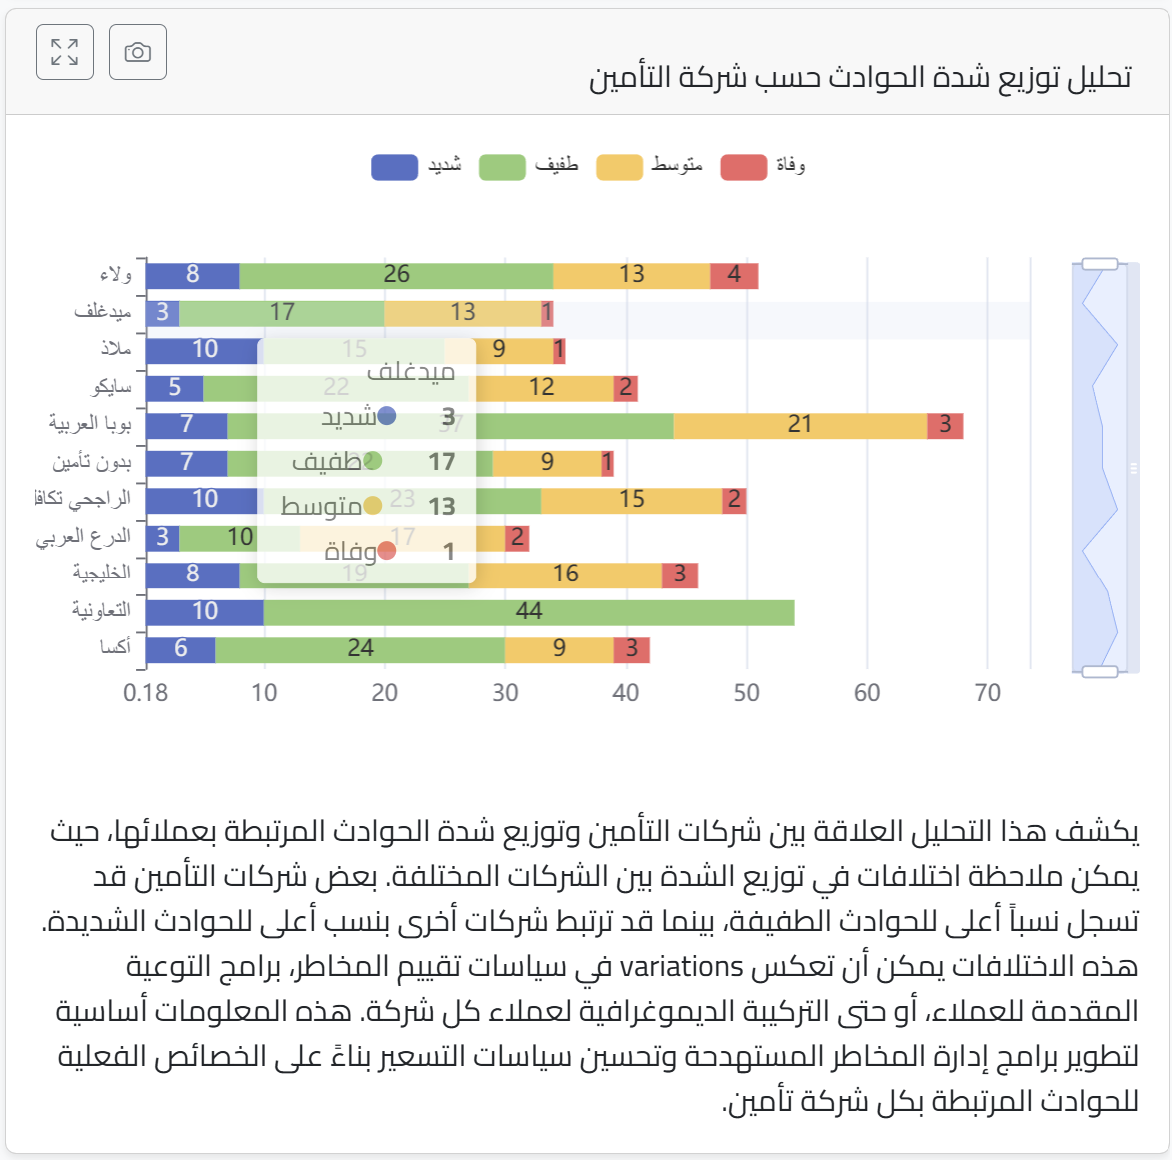Click the bottom handle of the zoom scrollbar
The image size is (1172, 1160).
click(x=1098, y=670)
